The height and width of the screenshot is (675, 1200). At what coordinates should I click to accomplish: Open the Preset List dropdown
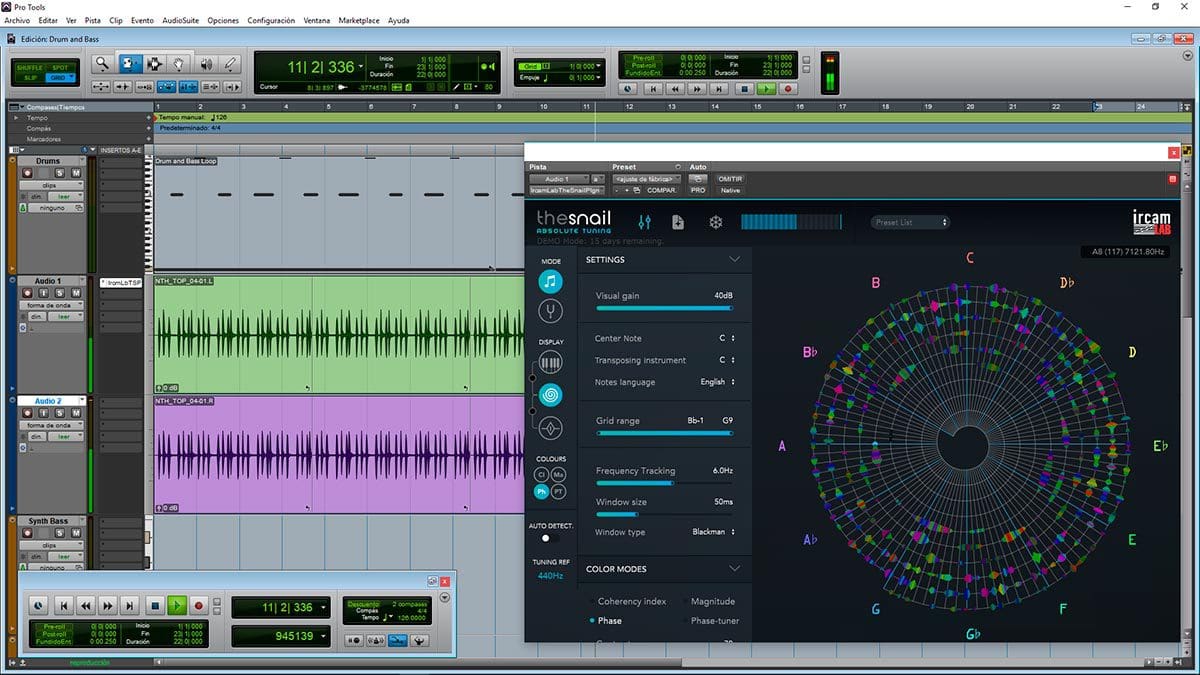(x=909, y=222)
